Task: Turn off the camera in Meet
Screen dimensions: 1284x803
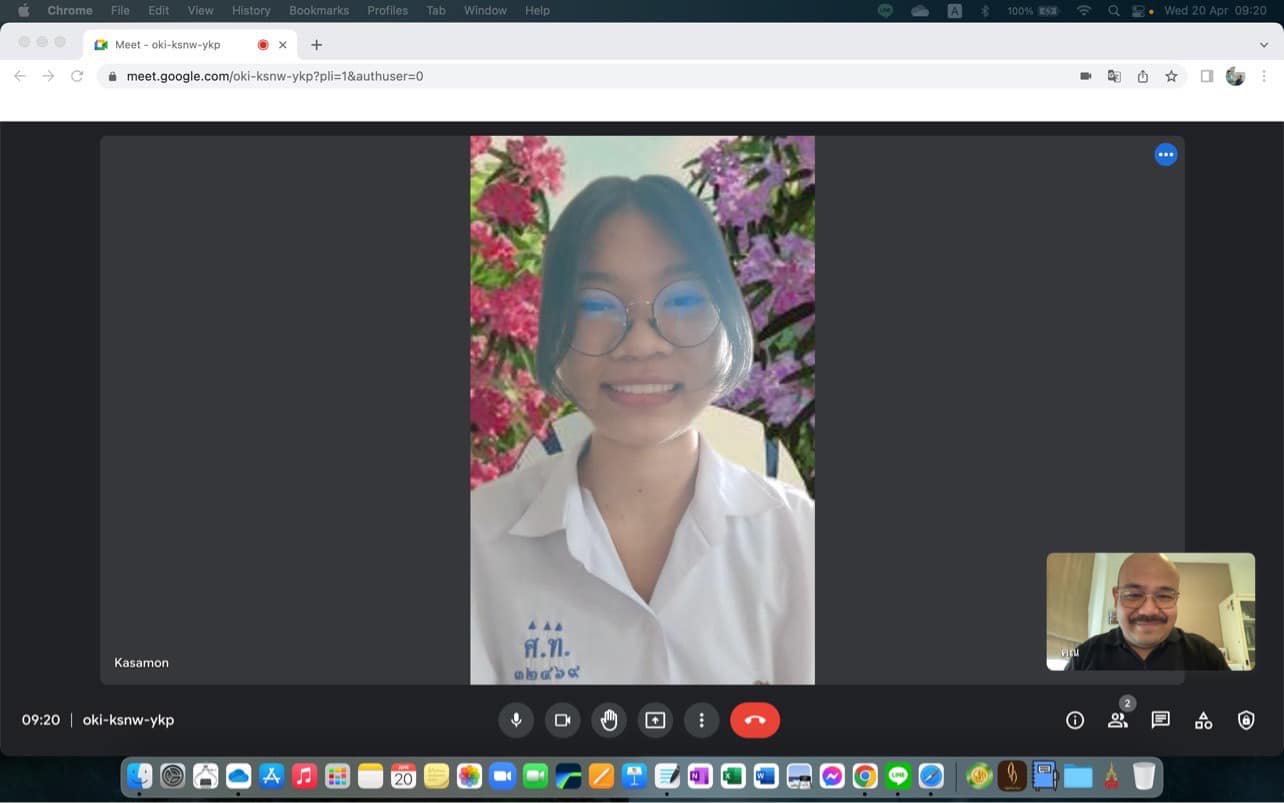Action: pyautogui.click(x=562, y=720)
